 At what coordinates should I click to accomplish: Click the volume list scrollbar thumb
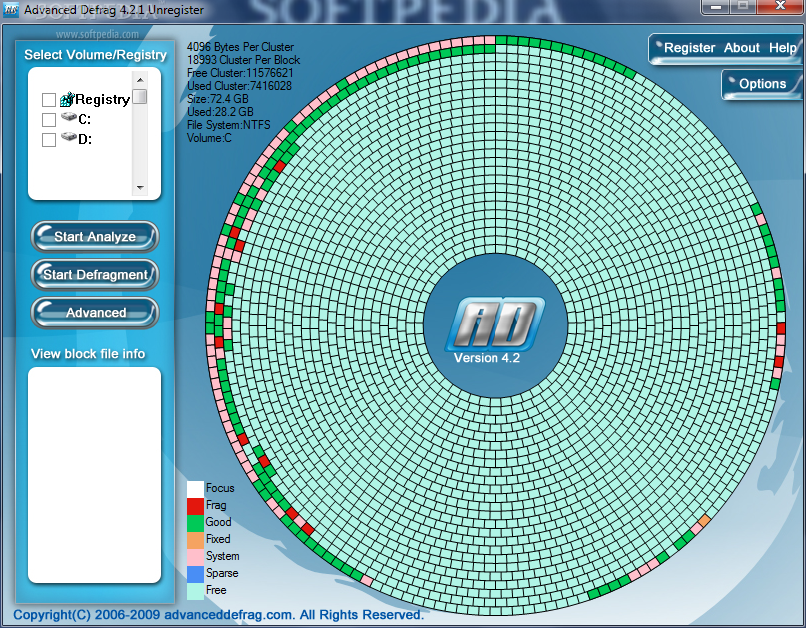pos(140,97)
